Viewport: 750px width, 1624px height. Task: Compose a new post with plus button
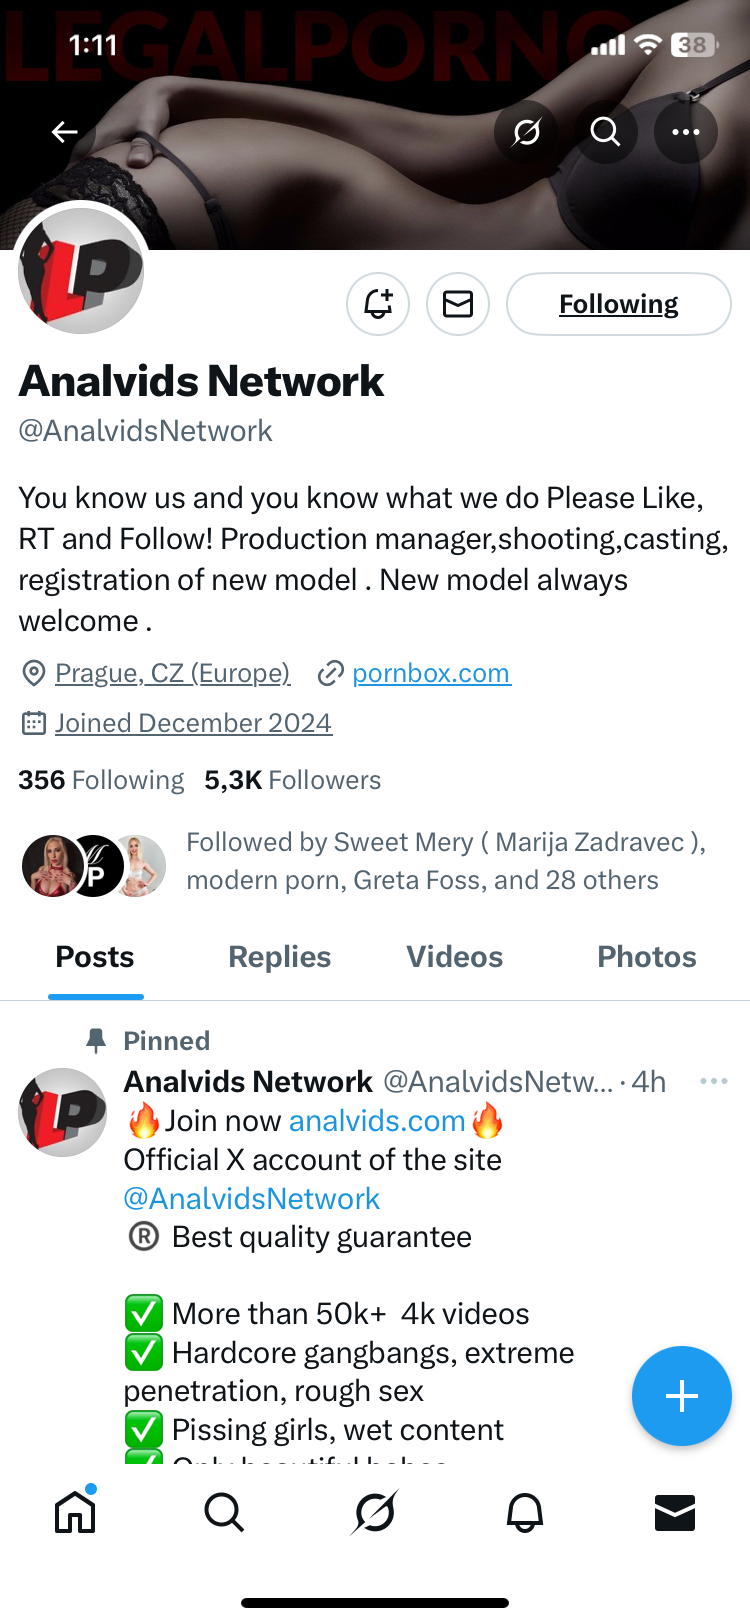[x=681, y=1396]
